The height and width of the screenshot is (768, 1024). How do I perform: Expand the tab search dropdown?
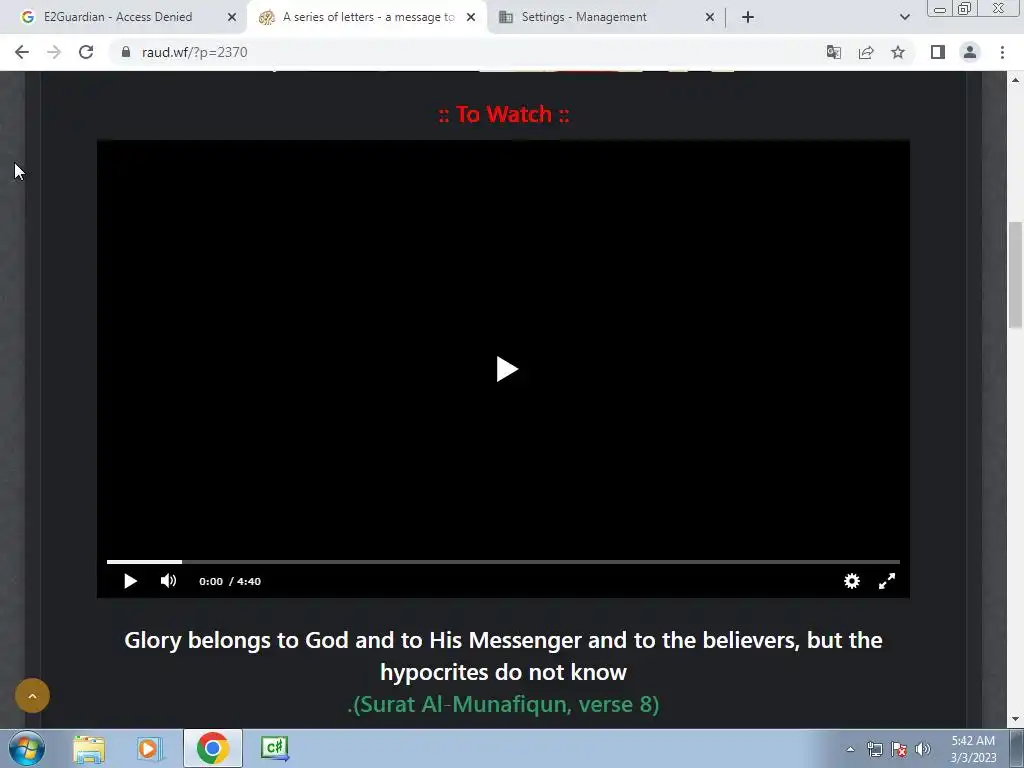(904, 18)
